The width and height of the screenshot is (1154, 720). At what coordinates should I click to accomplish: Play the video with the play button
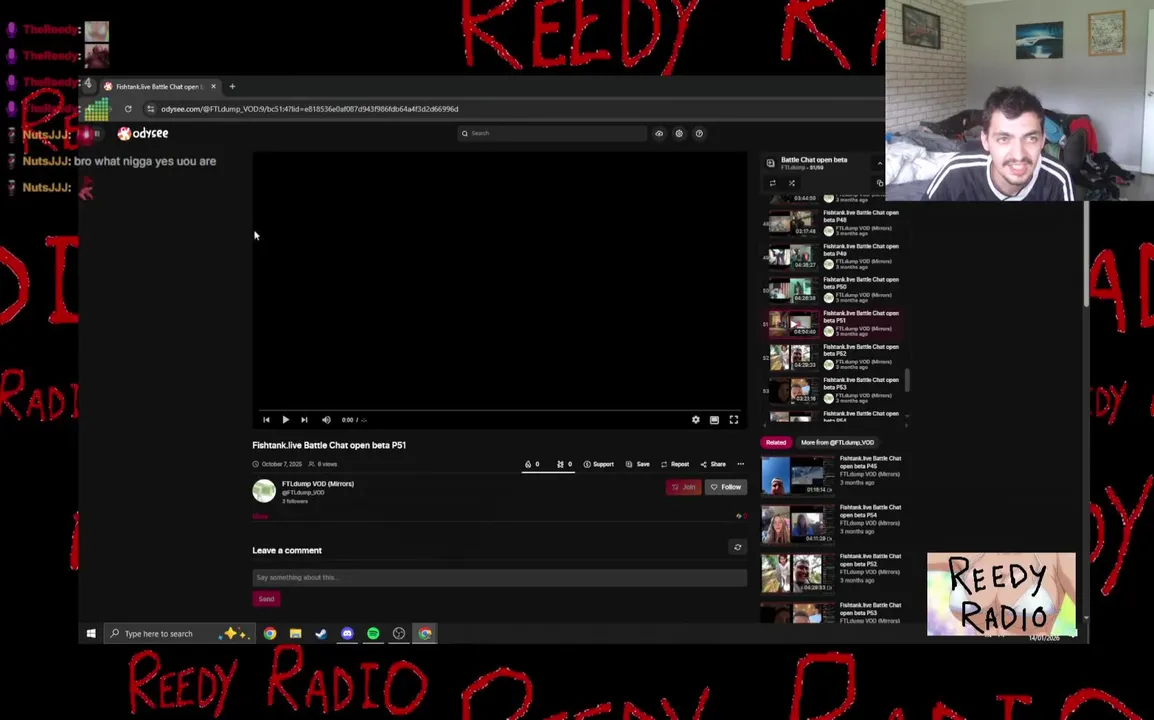286,420
